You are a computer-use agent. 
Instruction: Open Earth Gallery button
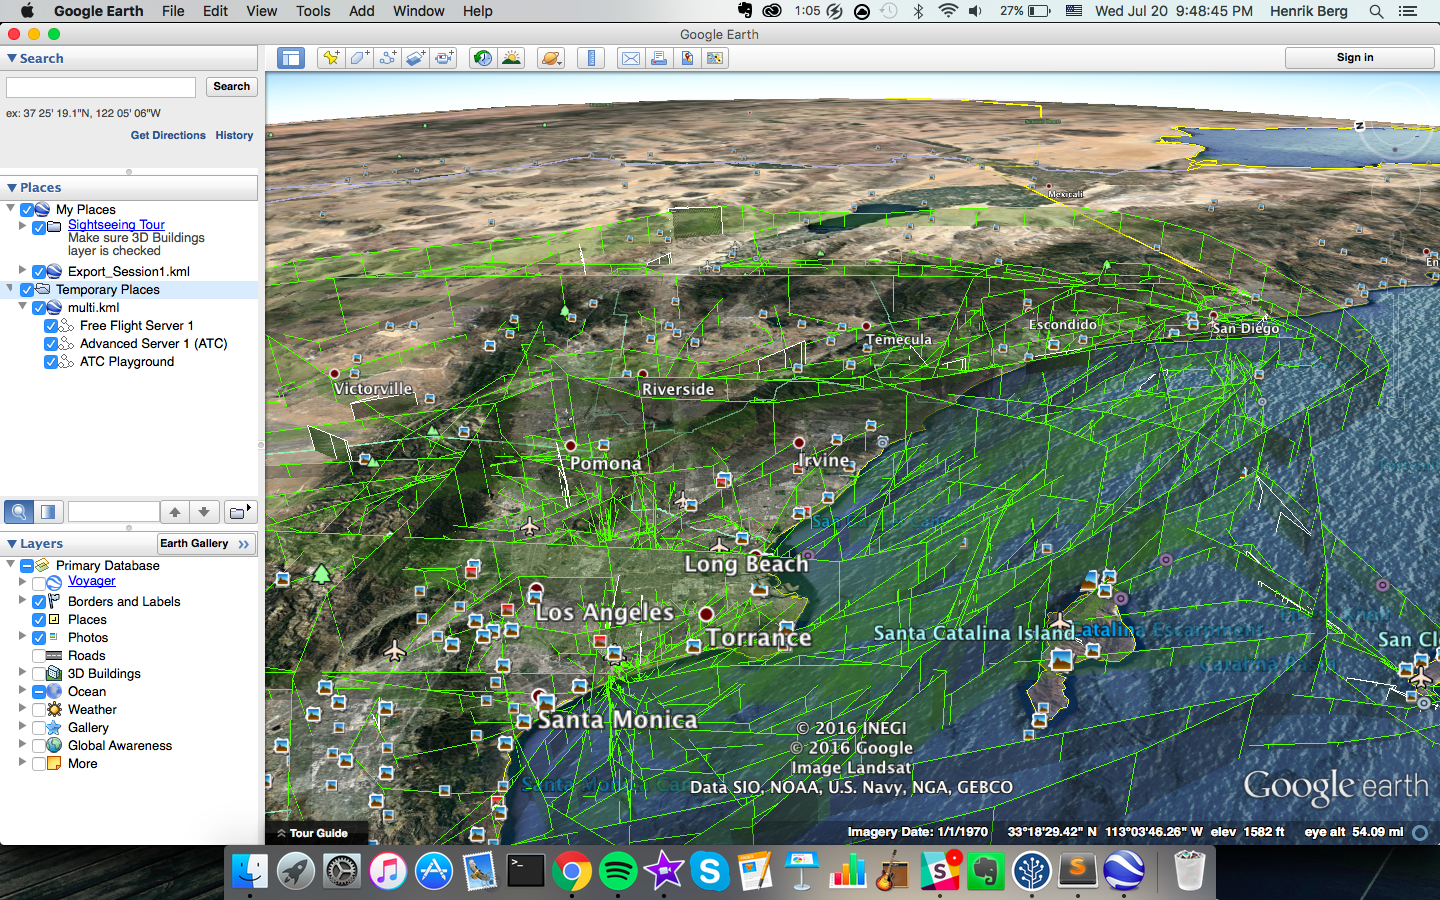pyautogui.click(x=205, y=544)
